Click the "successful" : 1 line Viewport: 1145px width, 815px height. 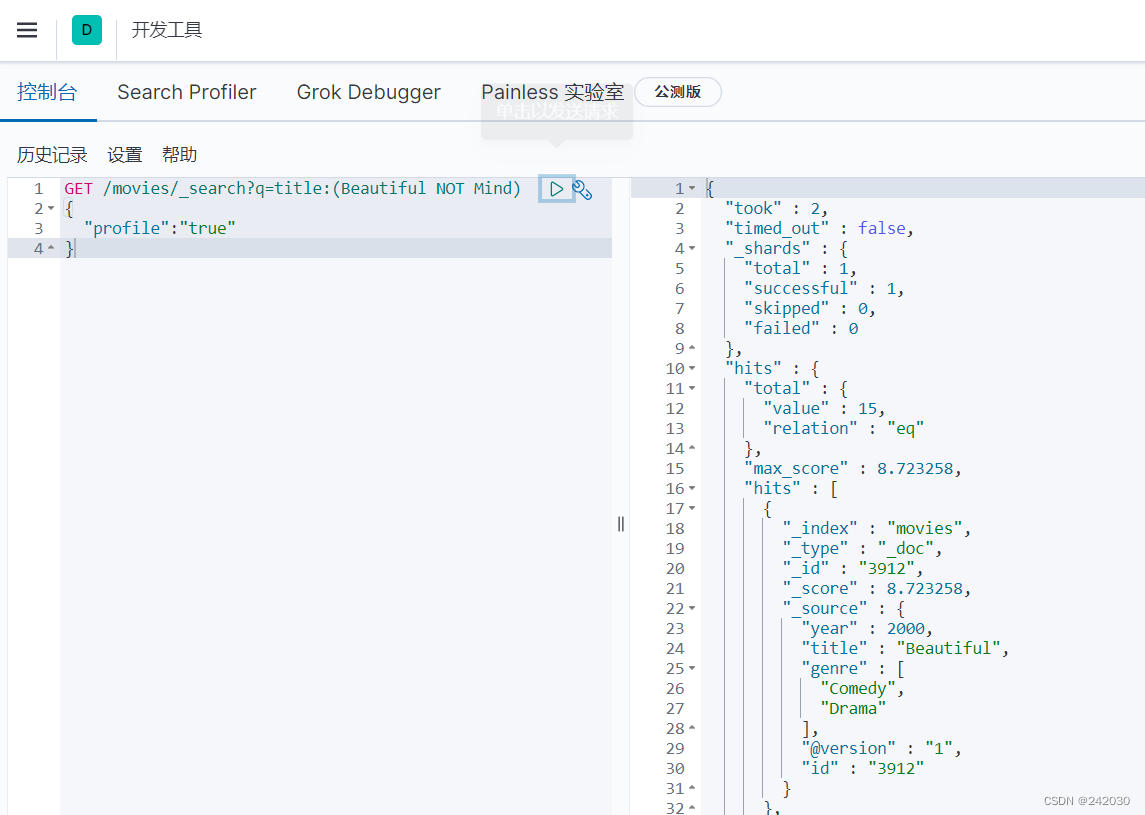(824, 288)
